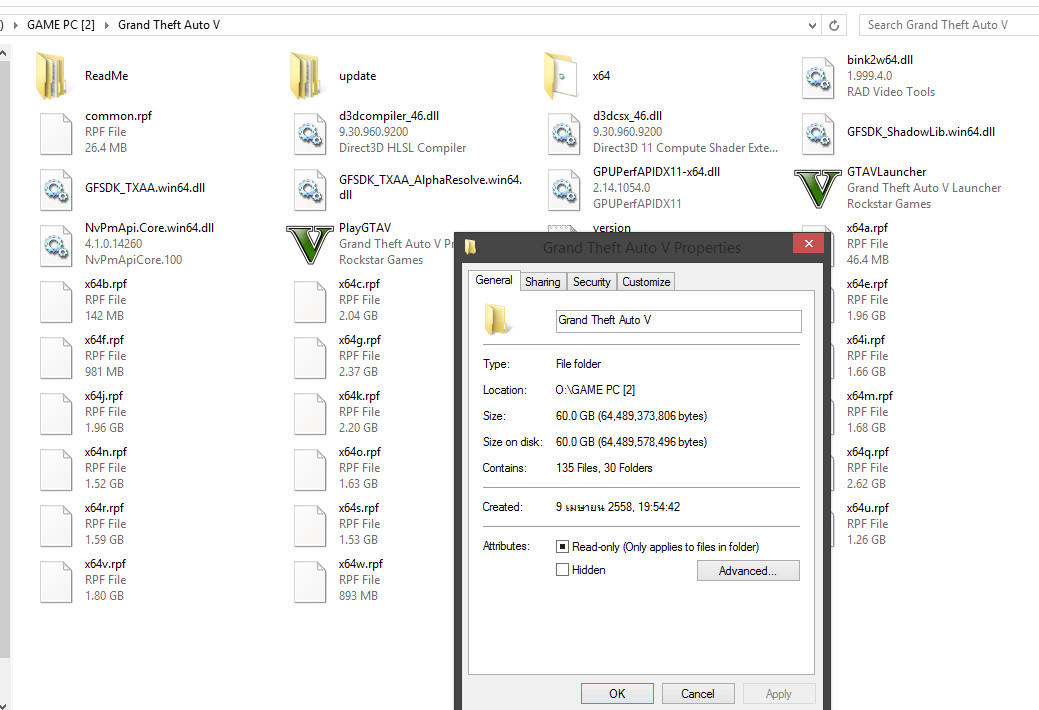
Task: Switch to the General tab
Action: pyautogui.click(x=494, y=280)
